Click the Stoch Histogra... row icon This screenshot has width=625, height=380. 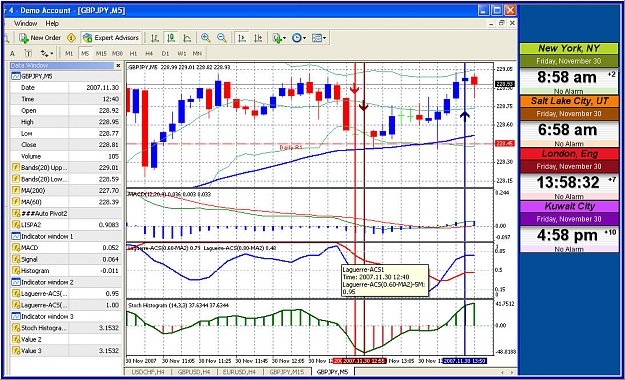(x=16, y=328)
